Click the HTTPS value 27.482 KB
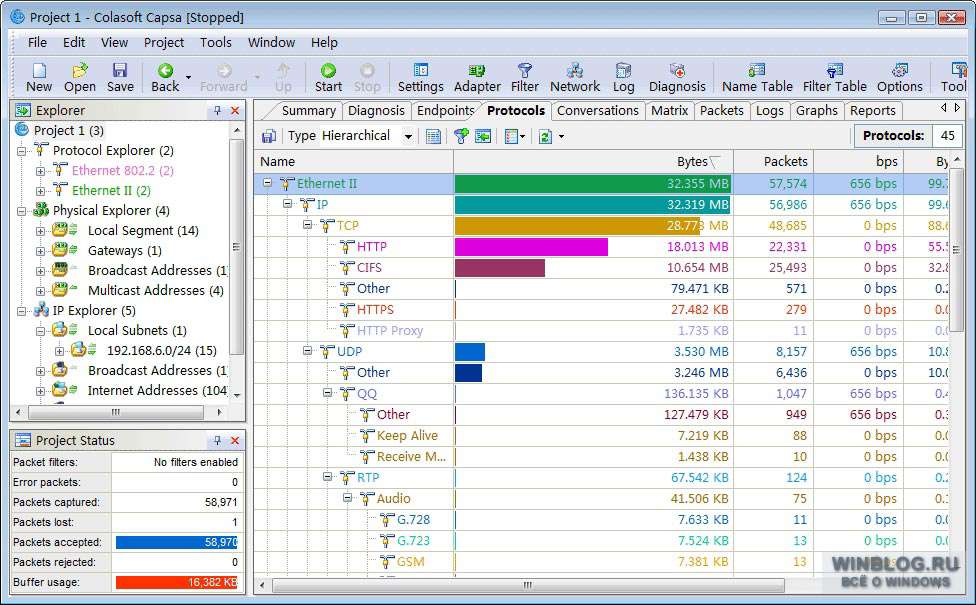 point(700,309)
